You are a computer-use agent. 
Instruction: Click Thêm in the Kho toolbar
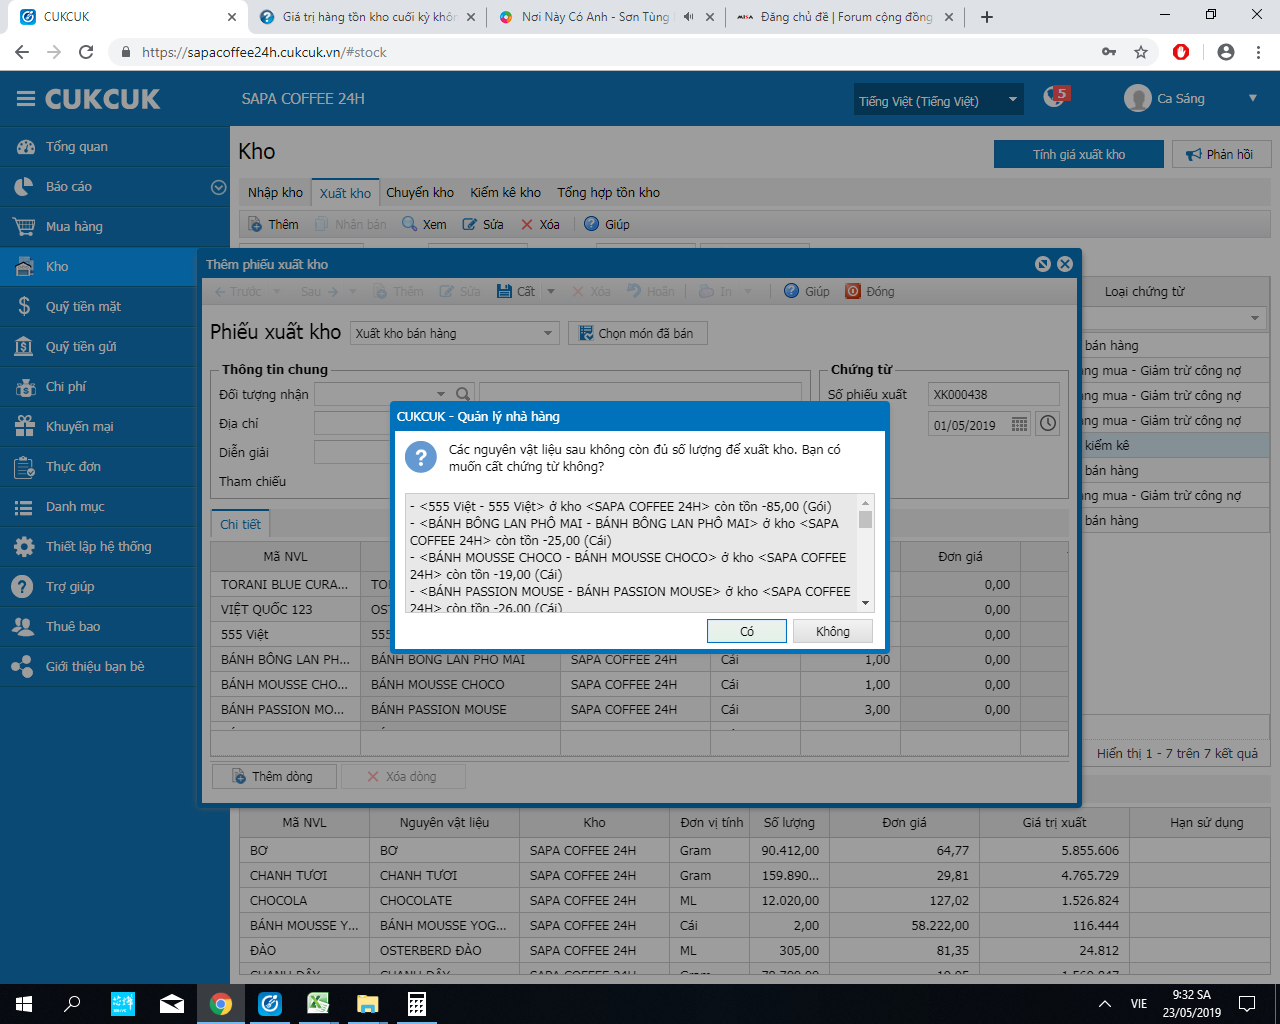click(x=273, y=224)
